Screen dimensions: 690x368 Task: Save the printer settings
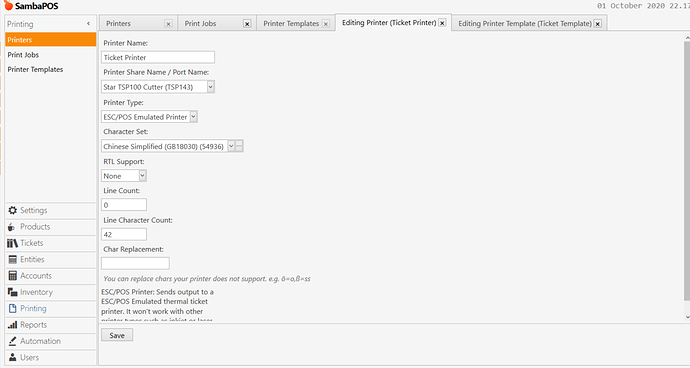tap(117, 335)
